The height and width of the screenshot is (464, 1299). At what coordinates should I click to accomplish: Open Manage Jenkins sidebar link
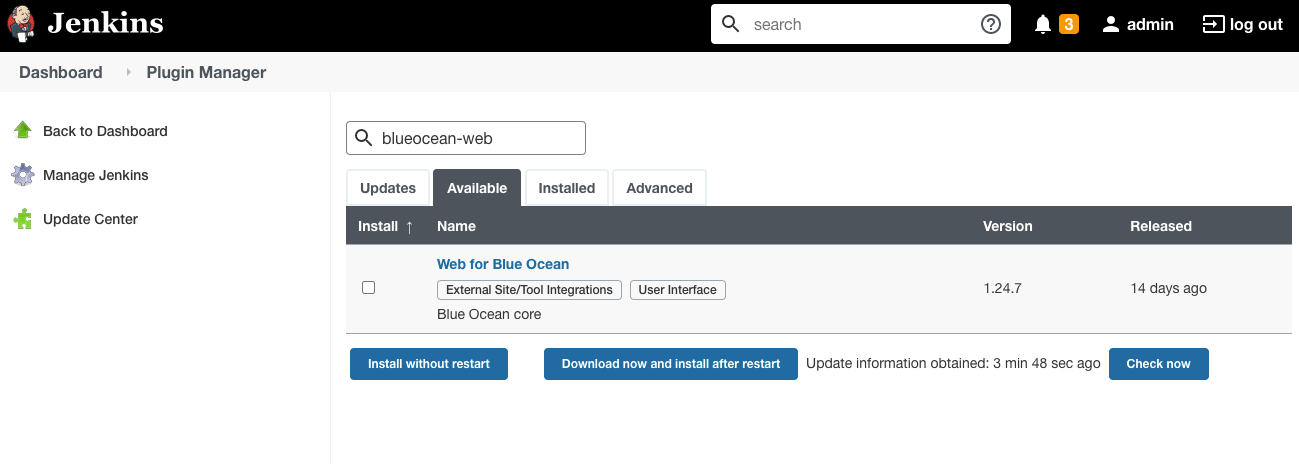(96, 175)
